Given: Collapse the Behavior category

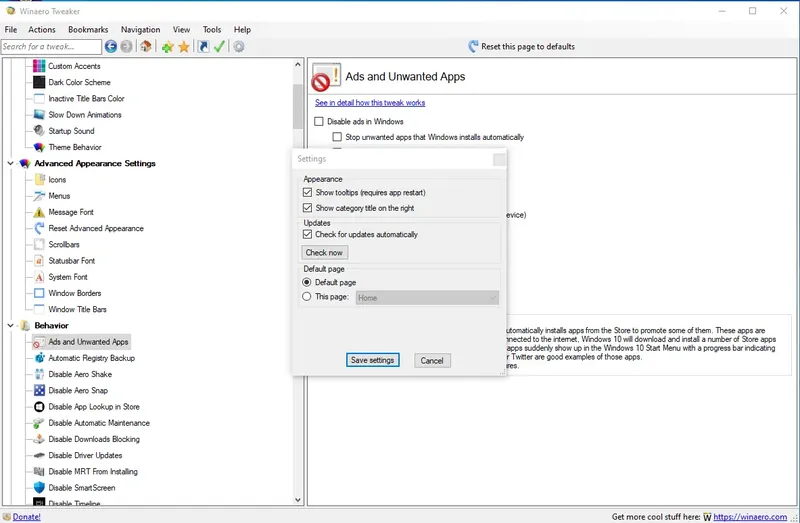Looking at the screenshot, I should [x=10, y=326].
